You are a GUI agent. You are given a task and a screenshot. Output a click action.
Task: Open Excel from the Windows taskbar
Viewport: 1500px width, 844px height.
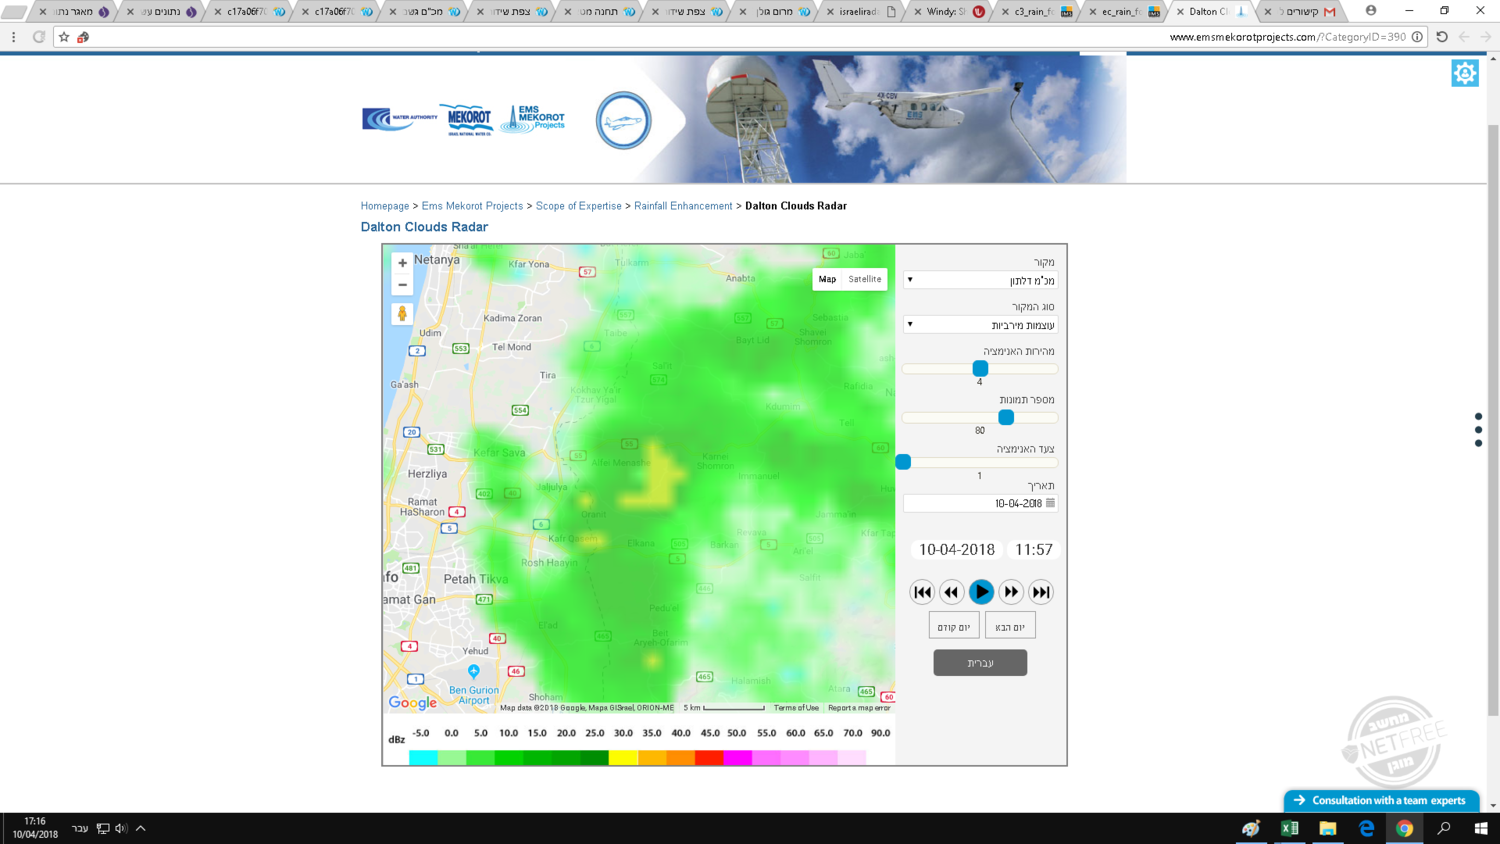pyautogui.click(x=1290, y=828)
